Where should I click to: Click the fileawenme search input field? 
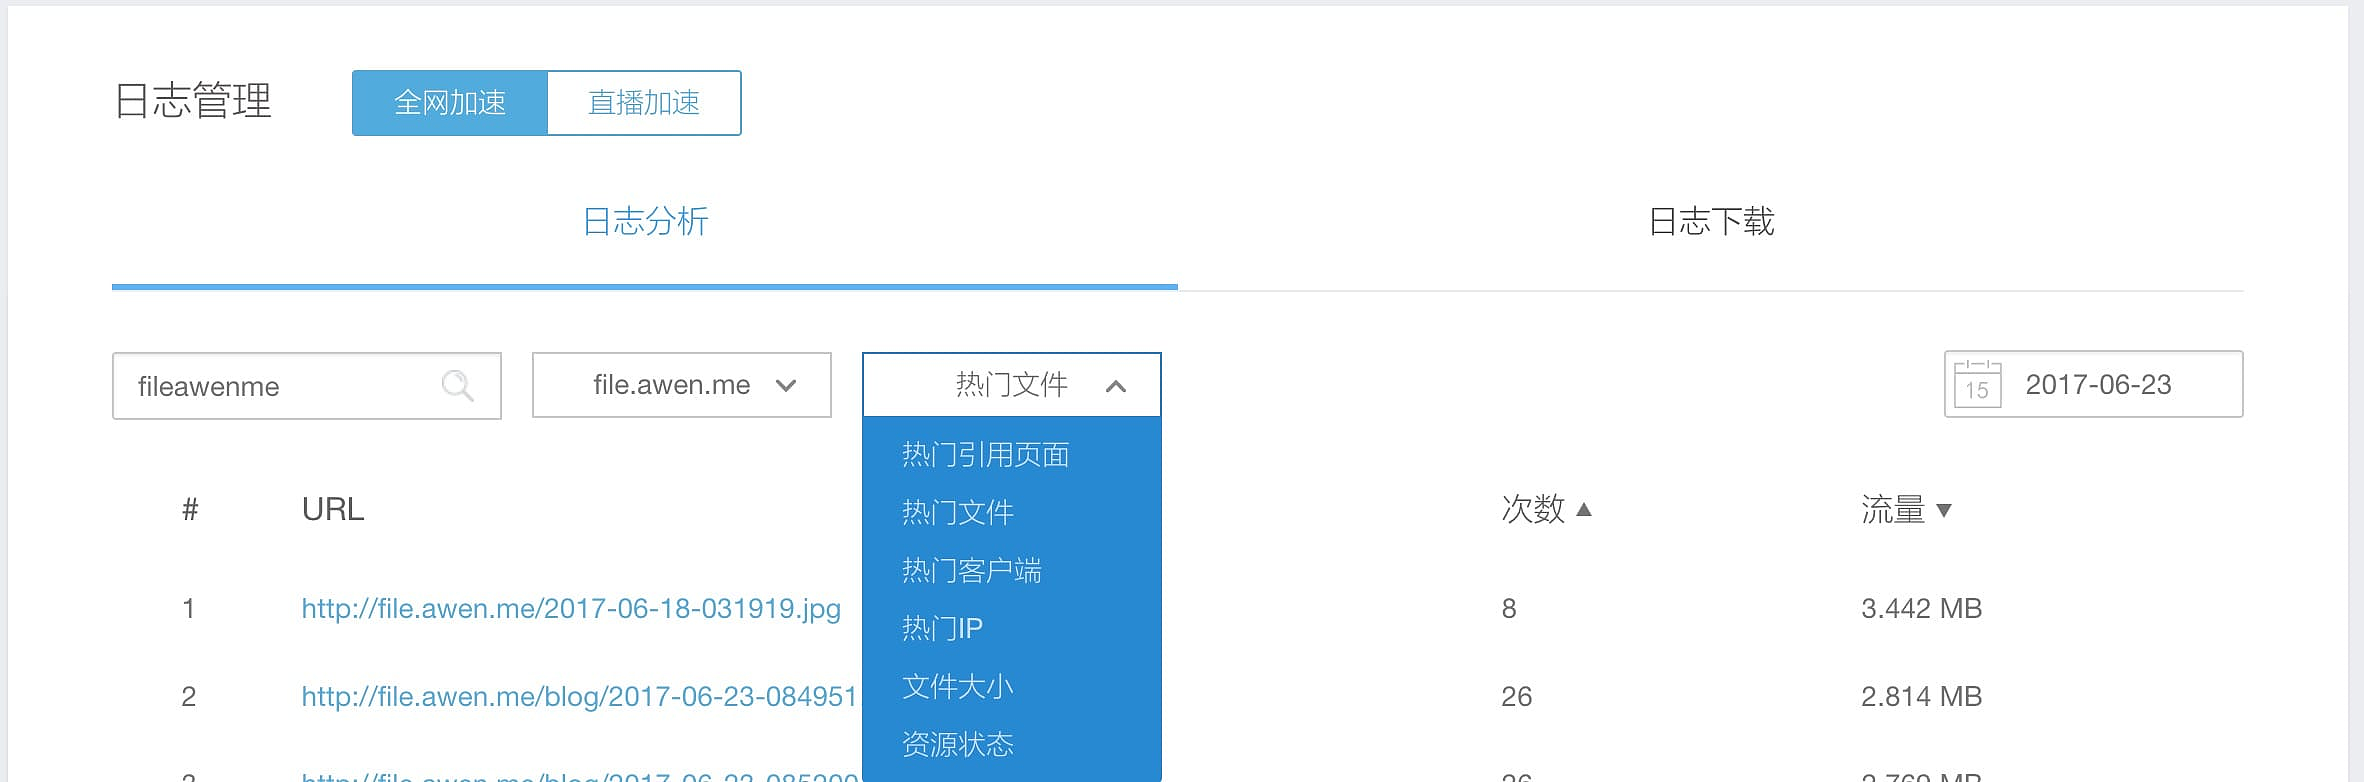(280, 386)
